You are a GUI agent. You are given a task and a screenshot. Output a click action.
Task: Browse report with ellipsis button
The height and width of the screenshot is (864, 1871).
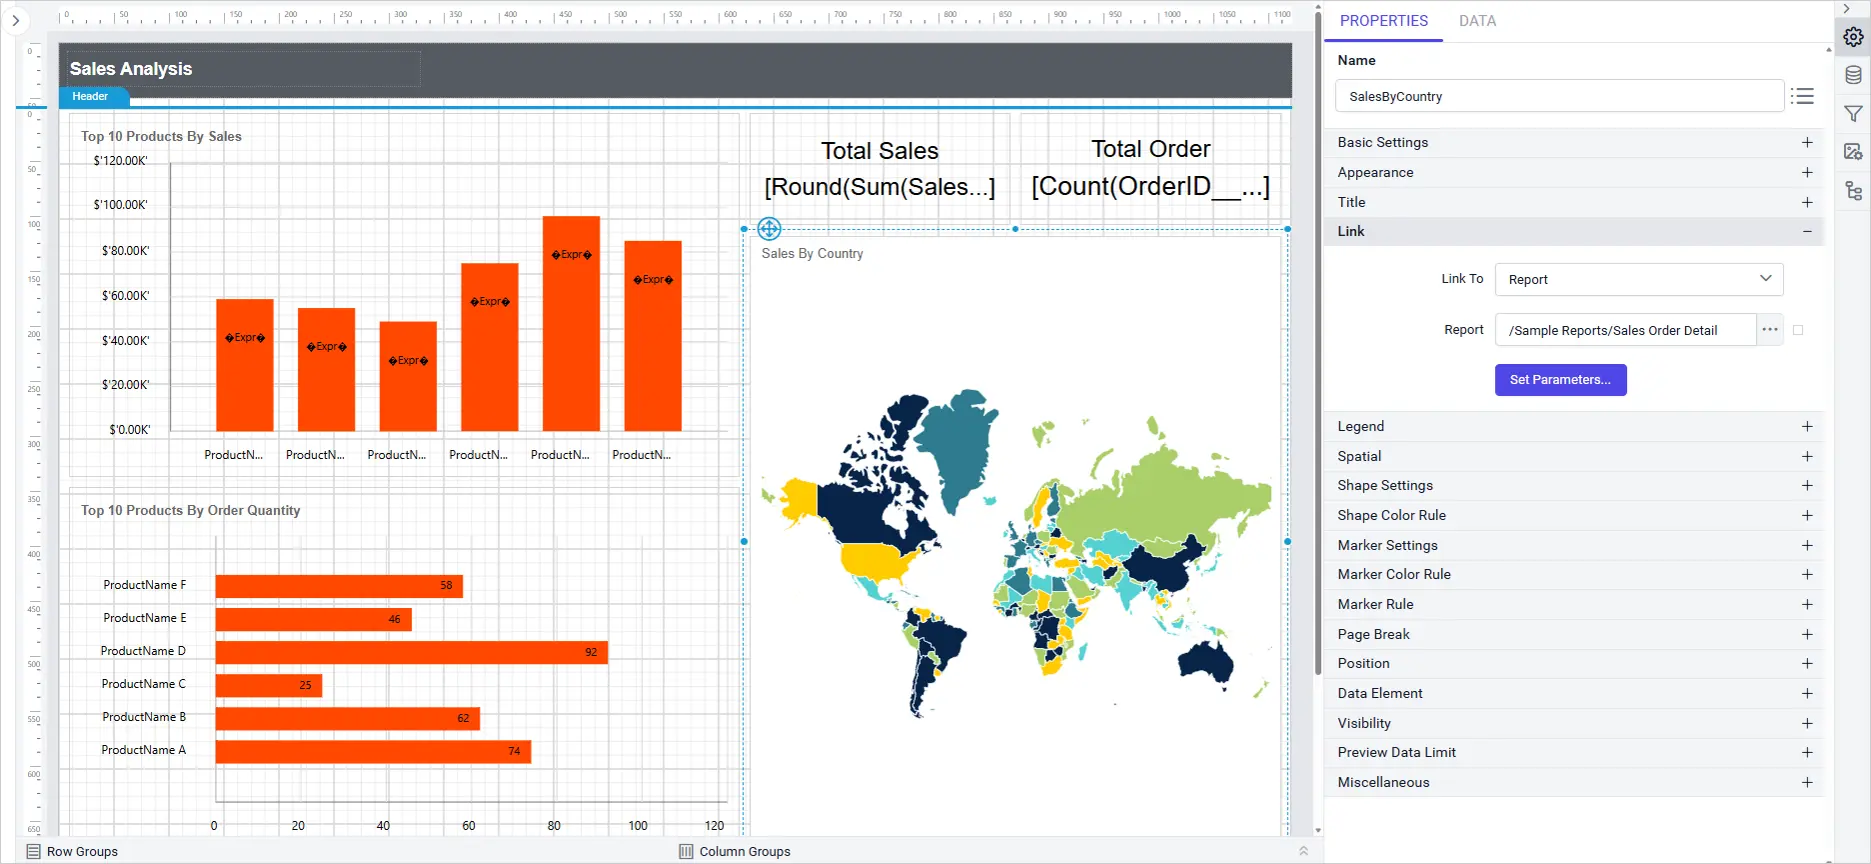pyautogui.click(x=1770, y=330)
